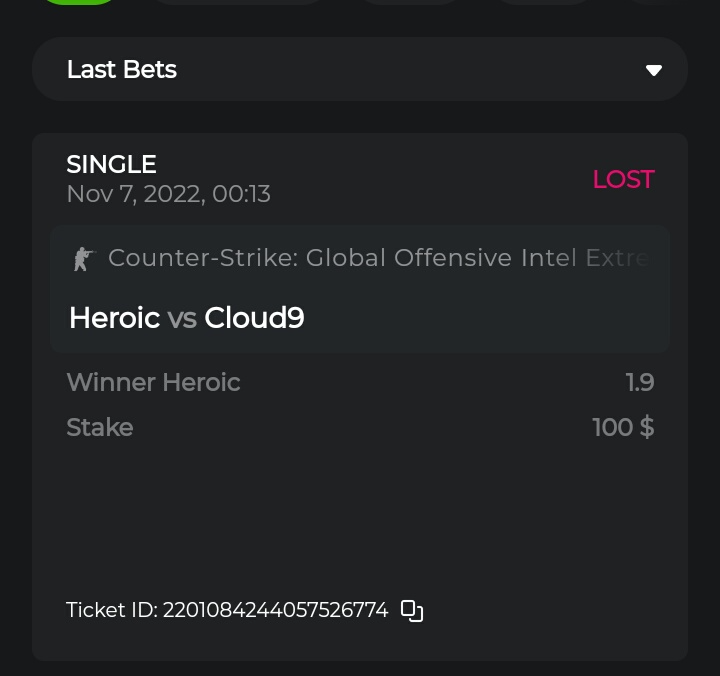The width and height of the screenshot is (720, 676).
Task: Select the fourth filter pill at top
Action: coord(543,2)
